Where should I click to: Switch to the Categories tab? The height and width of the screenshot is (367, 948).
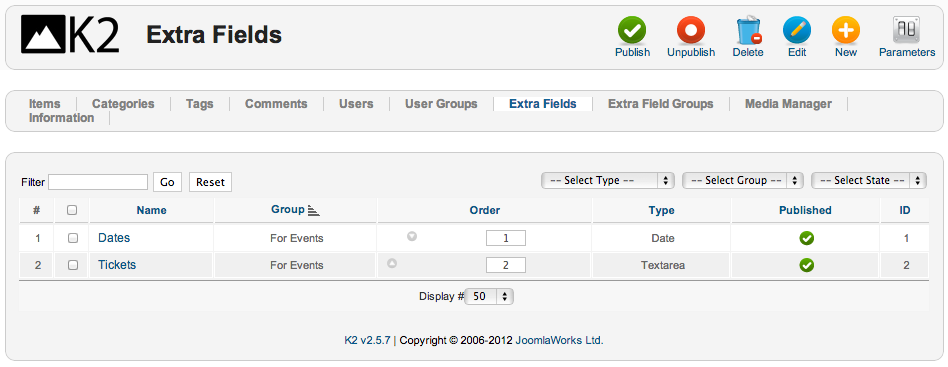point(123,104)
